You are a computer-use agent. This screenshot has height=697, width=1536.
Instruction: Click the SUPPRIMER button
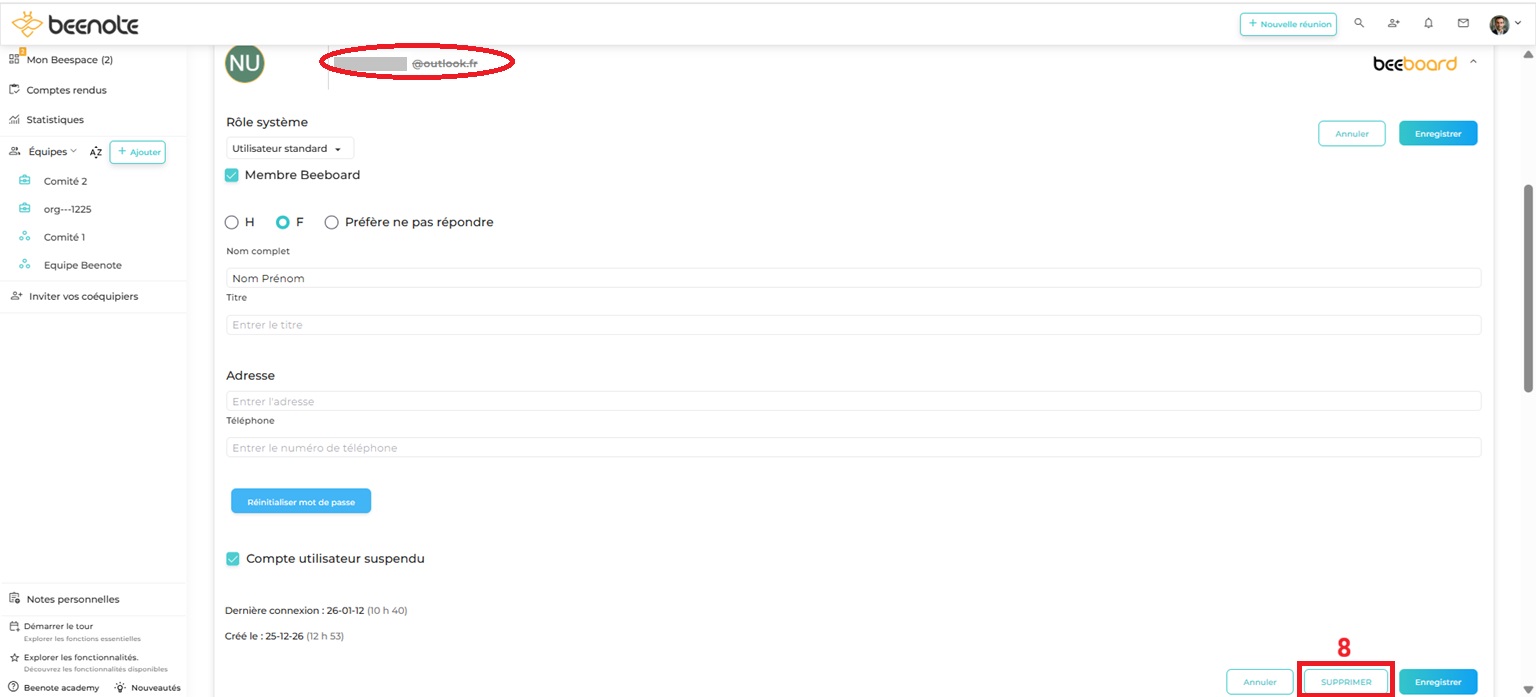coord(1346,682)
